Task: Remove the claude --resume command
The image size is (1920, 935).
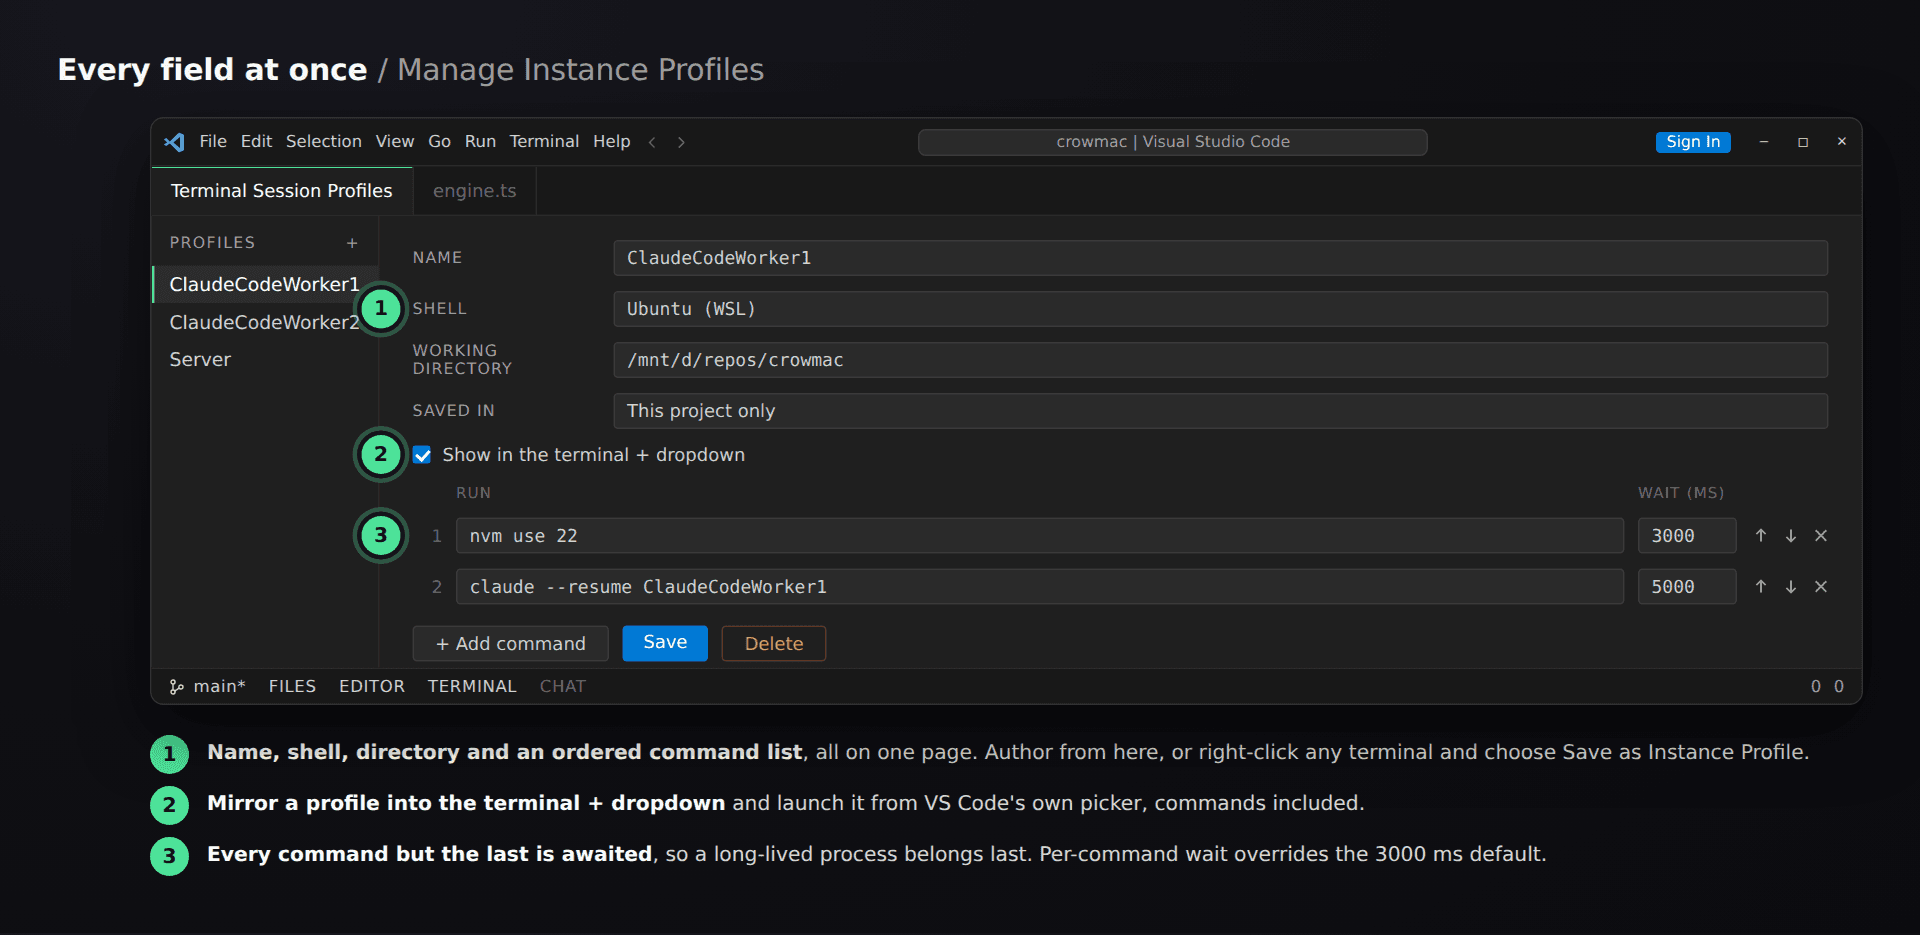Action: click(1821, 587)
